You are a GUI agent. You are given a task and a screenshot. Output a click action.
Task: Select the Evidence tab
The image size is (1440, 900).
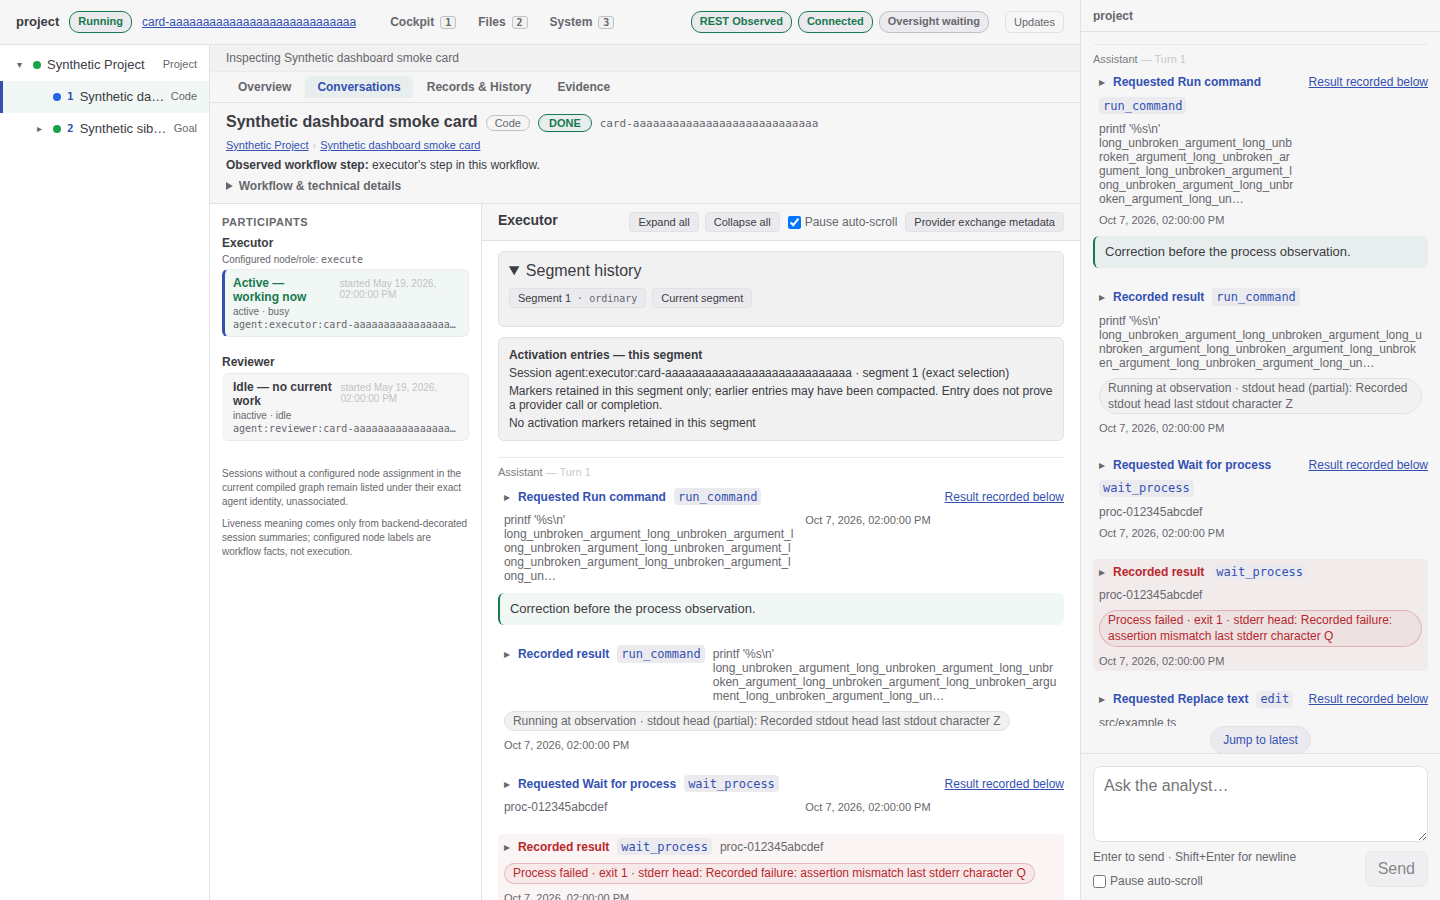584,87
